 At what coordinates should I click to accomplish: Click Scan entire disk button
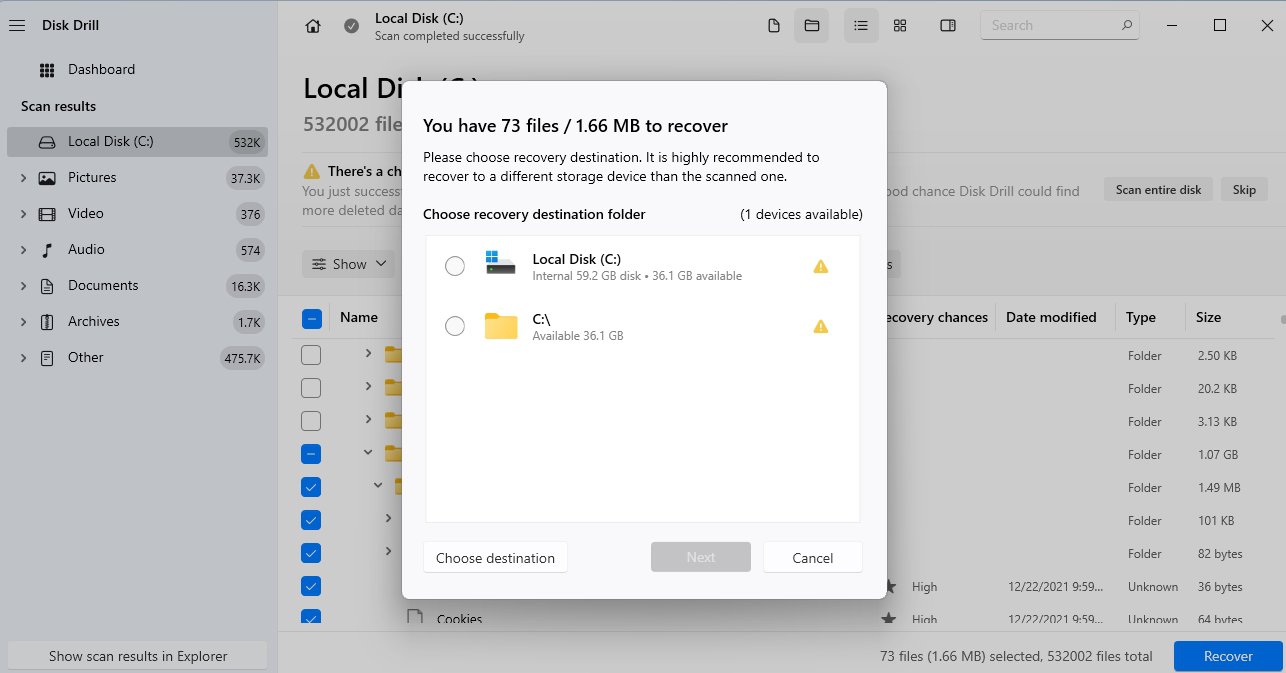[1159, 190]
